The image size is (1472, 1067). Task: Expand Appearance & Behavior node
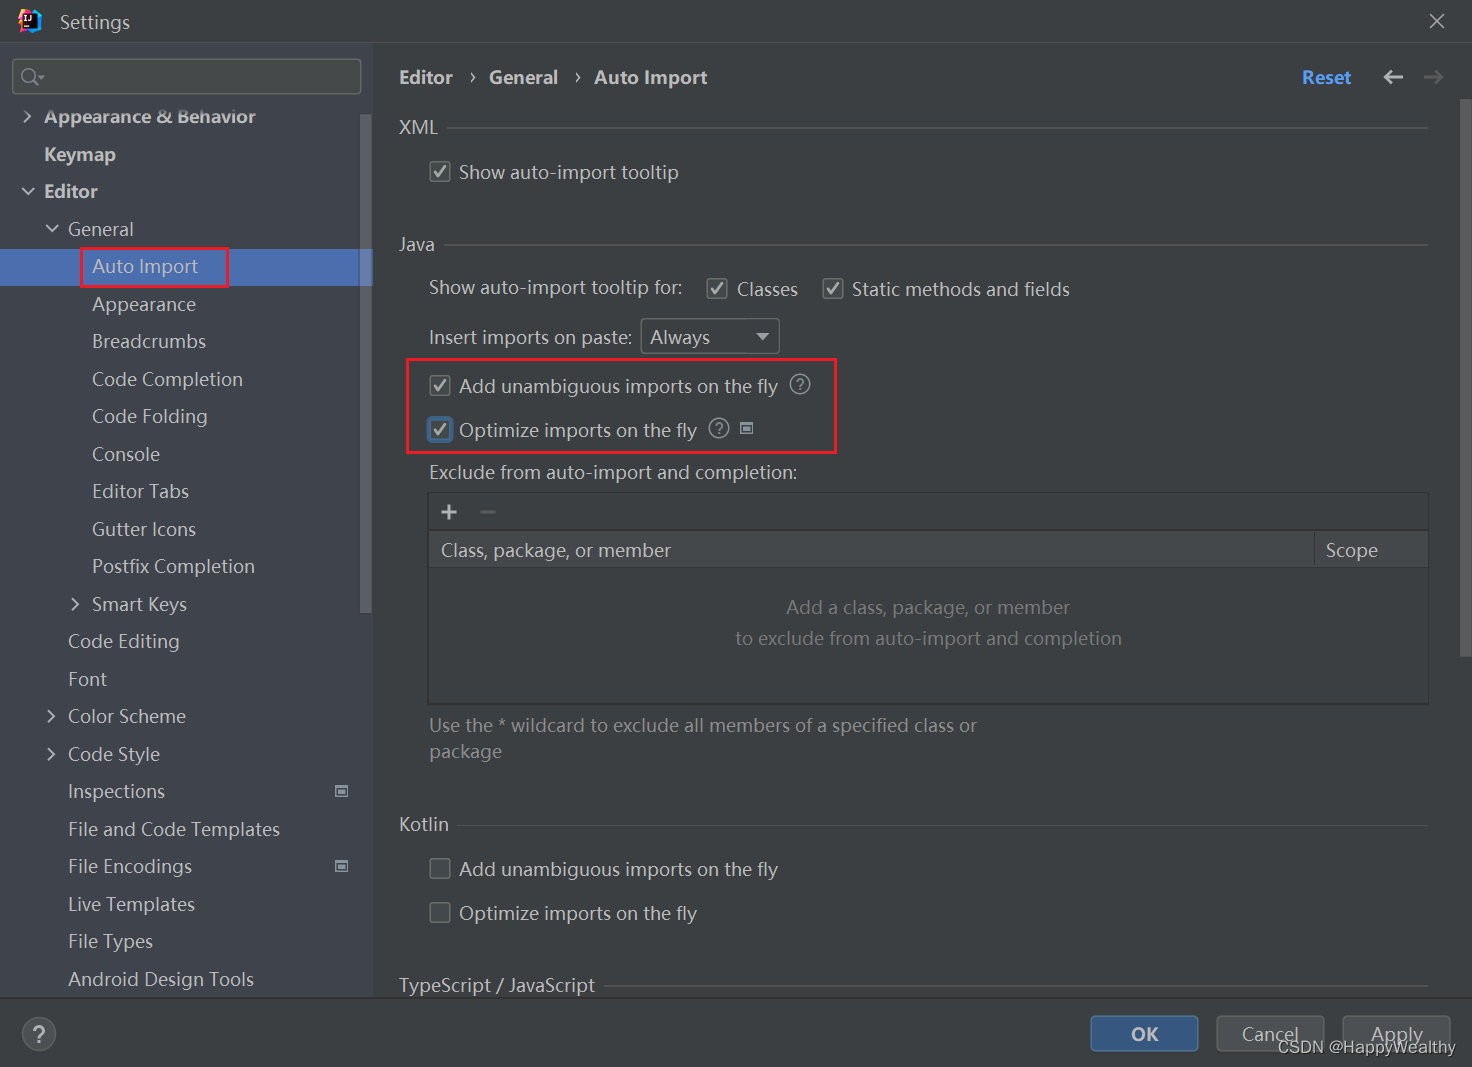27,117
